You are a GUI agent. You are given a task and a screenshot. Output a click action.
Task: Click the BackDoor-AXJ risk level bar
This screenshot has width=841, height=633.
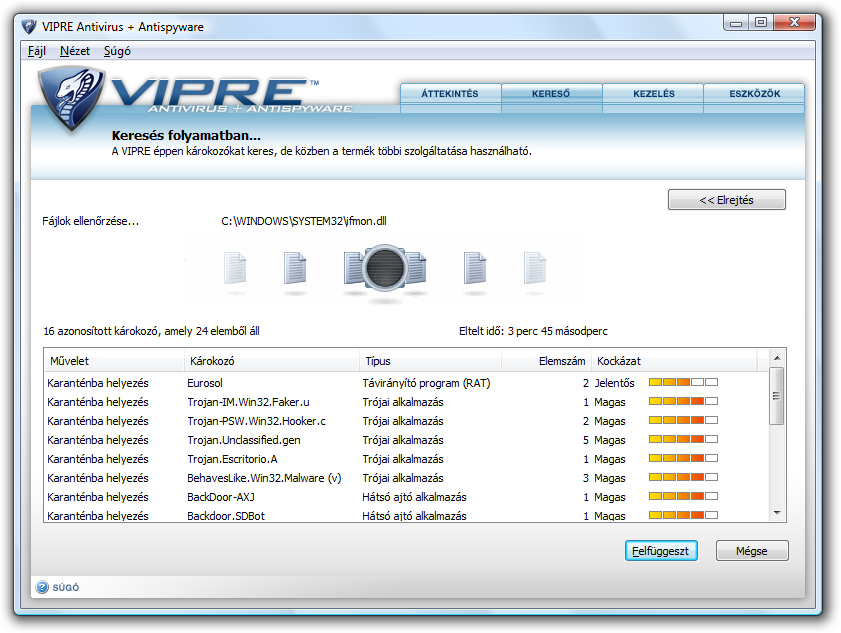tap(683, 497)
